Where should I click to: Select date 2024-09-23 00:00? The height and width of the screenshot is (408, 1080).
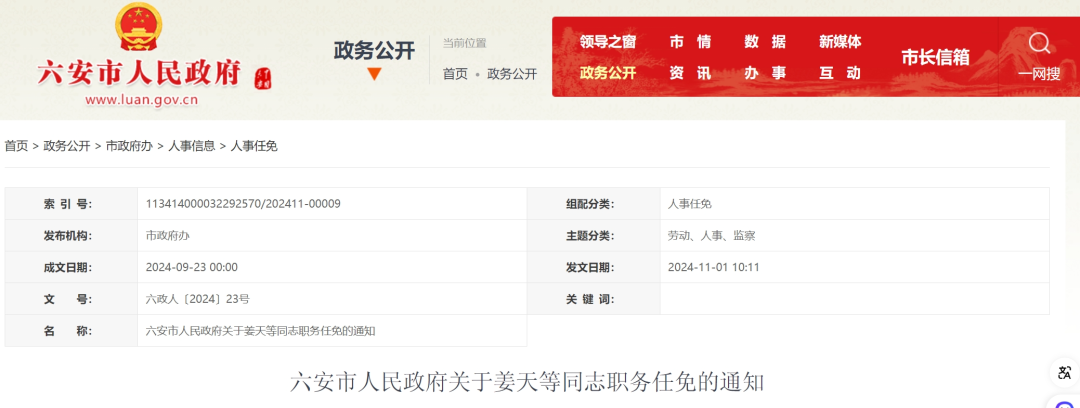point(191,267)
